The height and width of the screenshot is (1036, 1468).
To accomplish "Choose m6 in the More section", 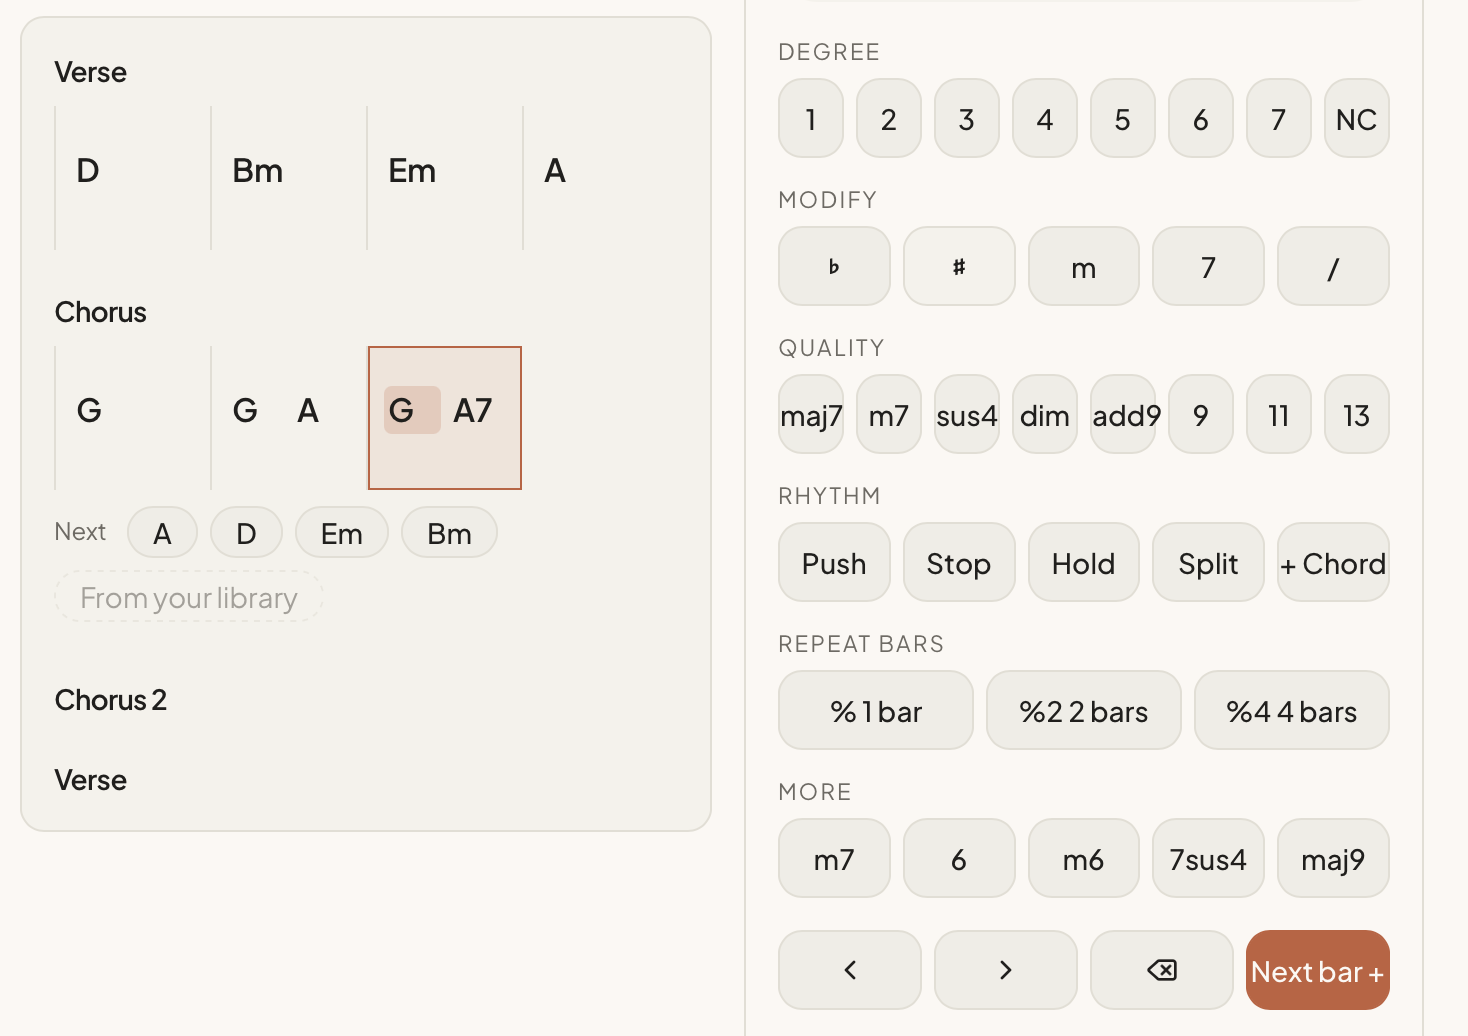I will tap(1084, 858).
